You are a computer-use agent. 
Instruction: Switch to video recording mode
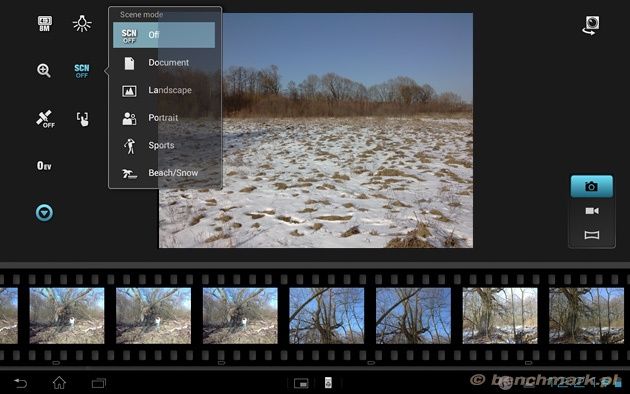coord(592,211)
